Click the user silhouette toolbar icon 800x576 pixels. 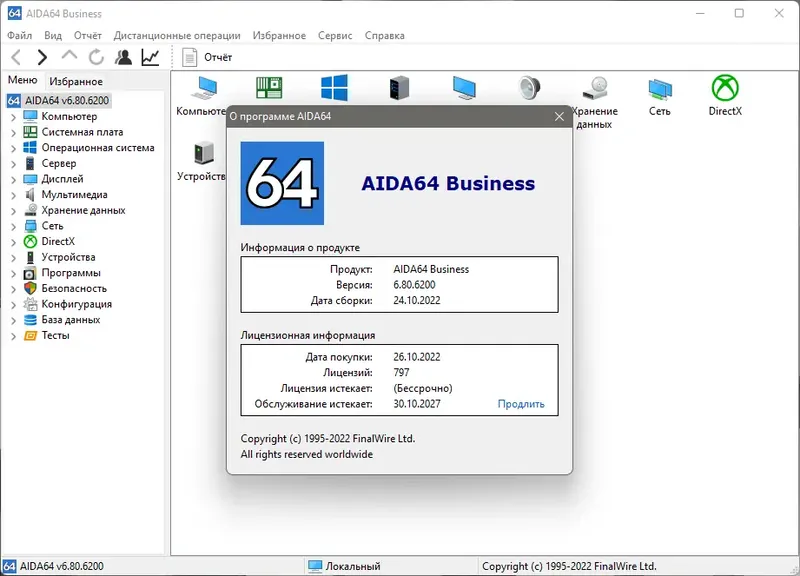[x=123, y=57]
